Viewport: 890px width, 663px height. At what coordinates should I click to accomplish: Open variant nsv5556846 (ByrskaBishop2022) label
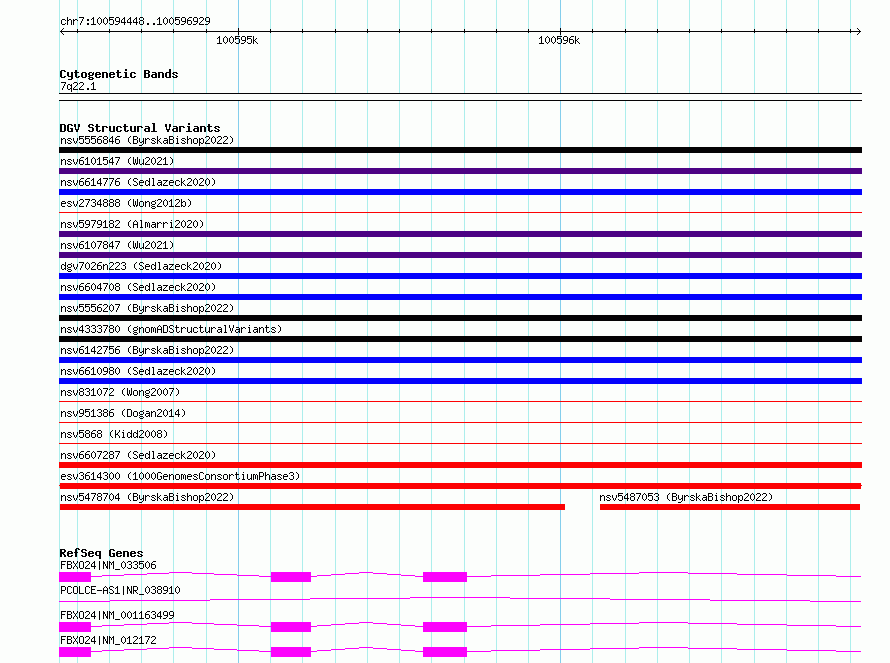pyautogui.click(x=147, y=140)
